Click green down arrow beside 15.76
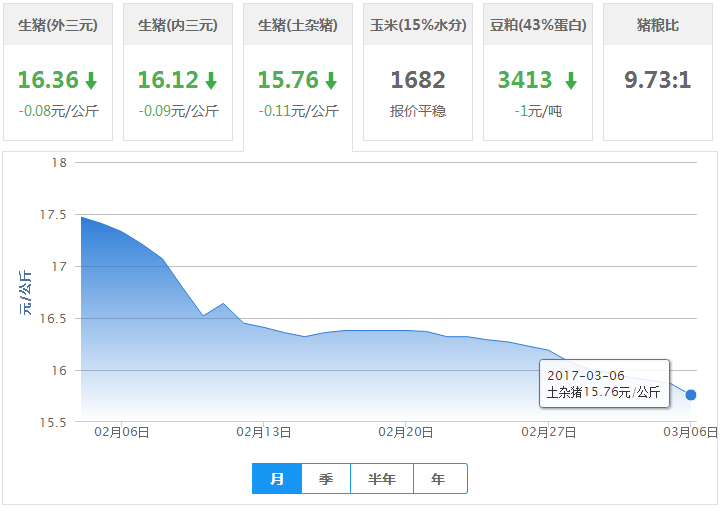Image resolution: width=722 pixels, height=511 pixels. pos(331,81)
